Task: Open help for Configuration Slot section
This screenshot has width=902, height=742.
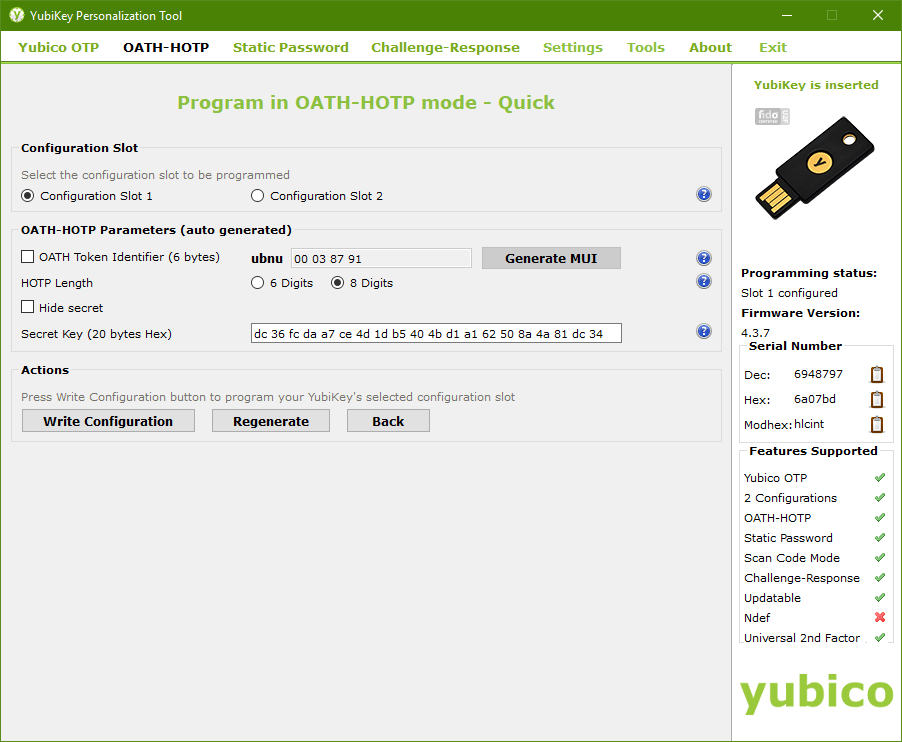Action: tap(704, 194)
